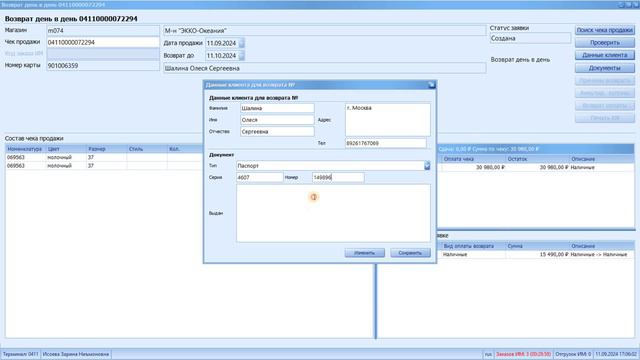Image resolution: width=640 pixels, height=360 pixels.
Task: Click the 'Сумма' column header in refund table
Action: coord(538,246)
